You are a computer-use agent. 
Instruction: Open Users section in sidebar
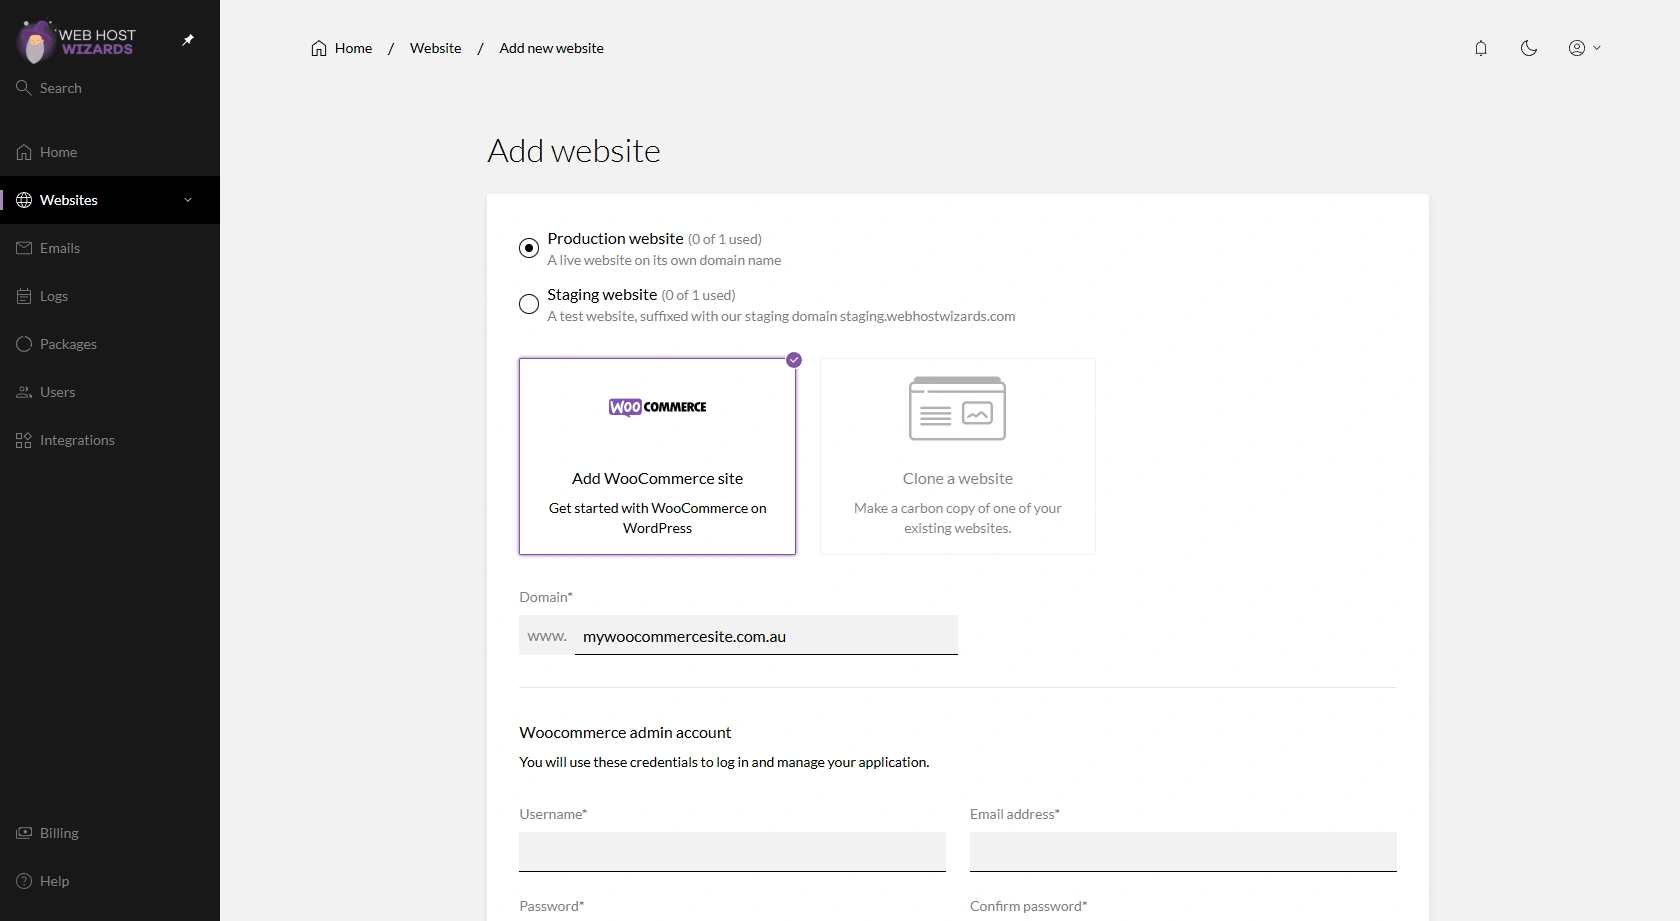(x=110, y=392)
